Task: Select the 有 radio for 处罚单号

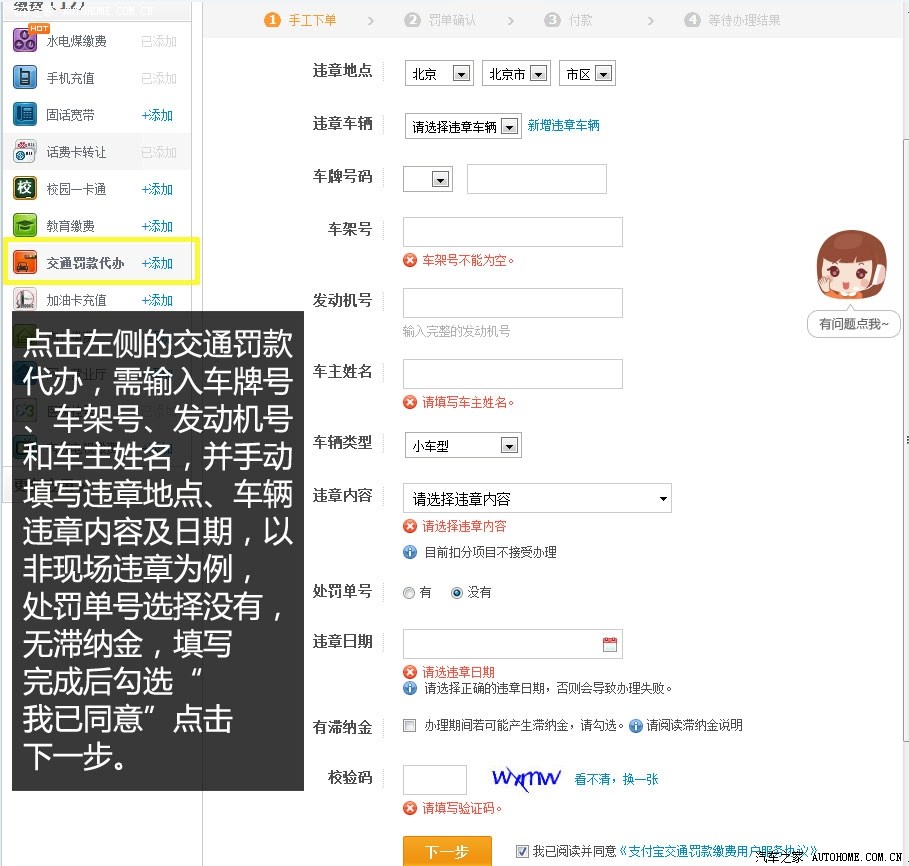Action: (x=409, y=592)
